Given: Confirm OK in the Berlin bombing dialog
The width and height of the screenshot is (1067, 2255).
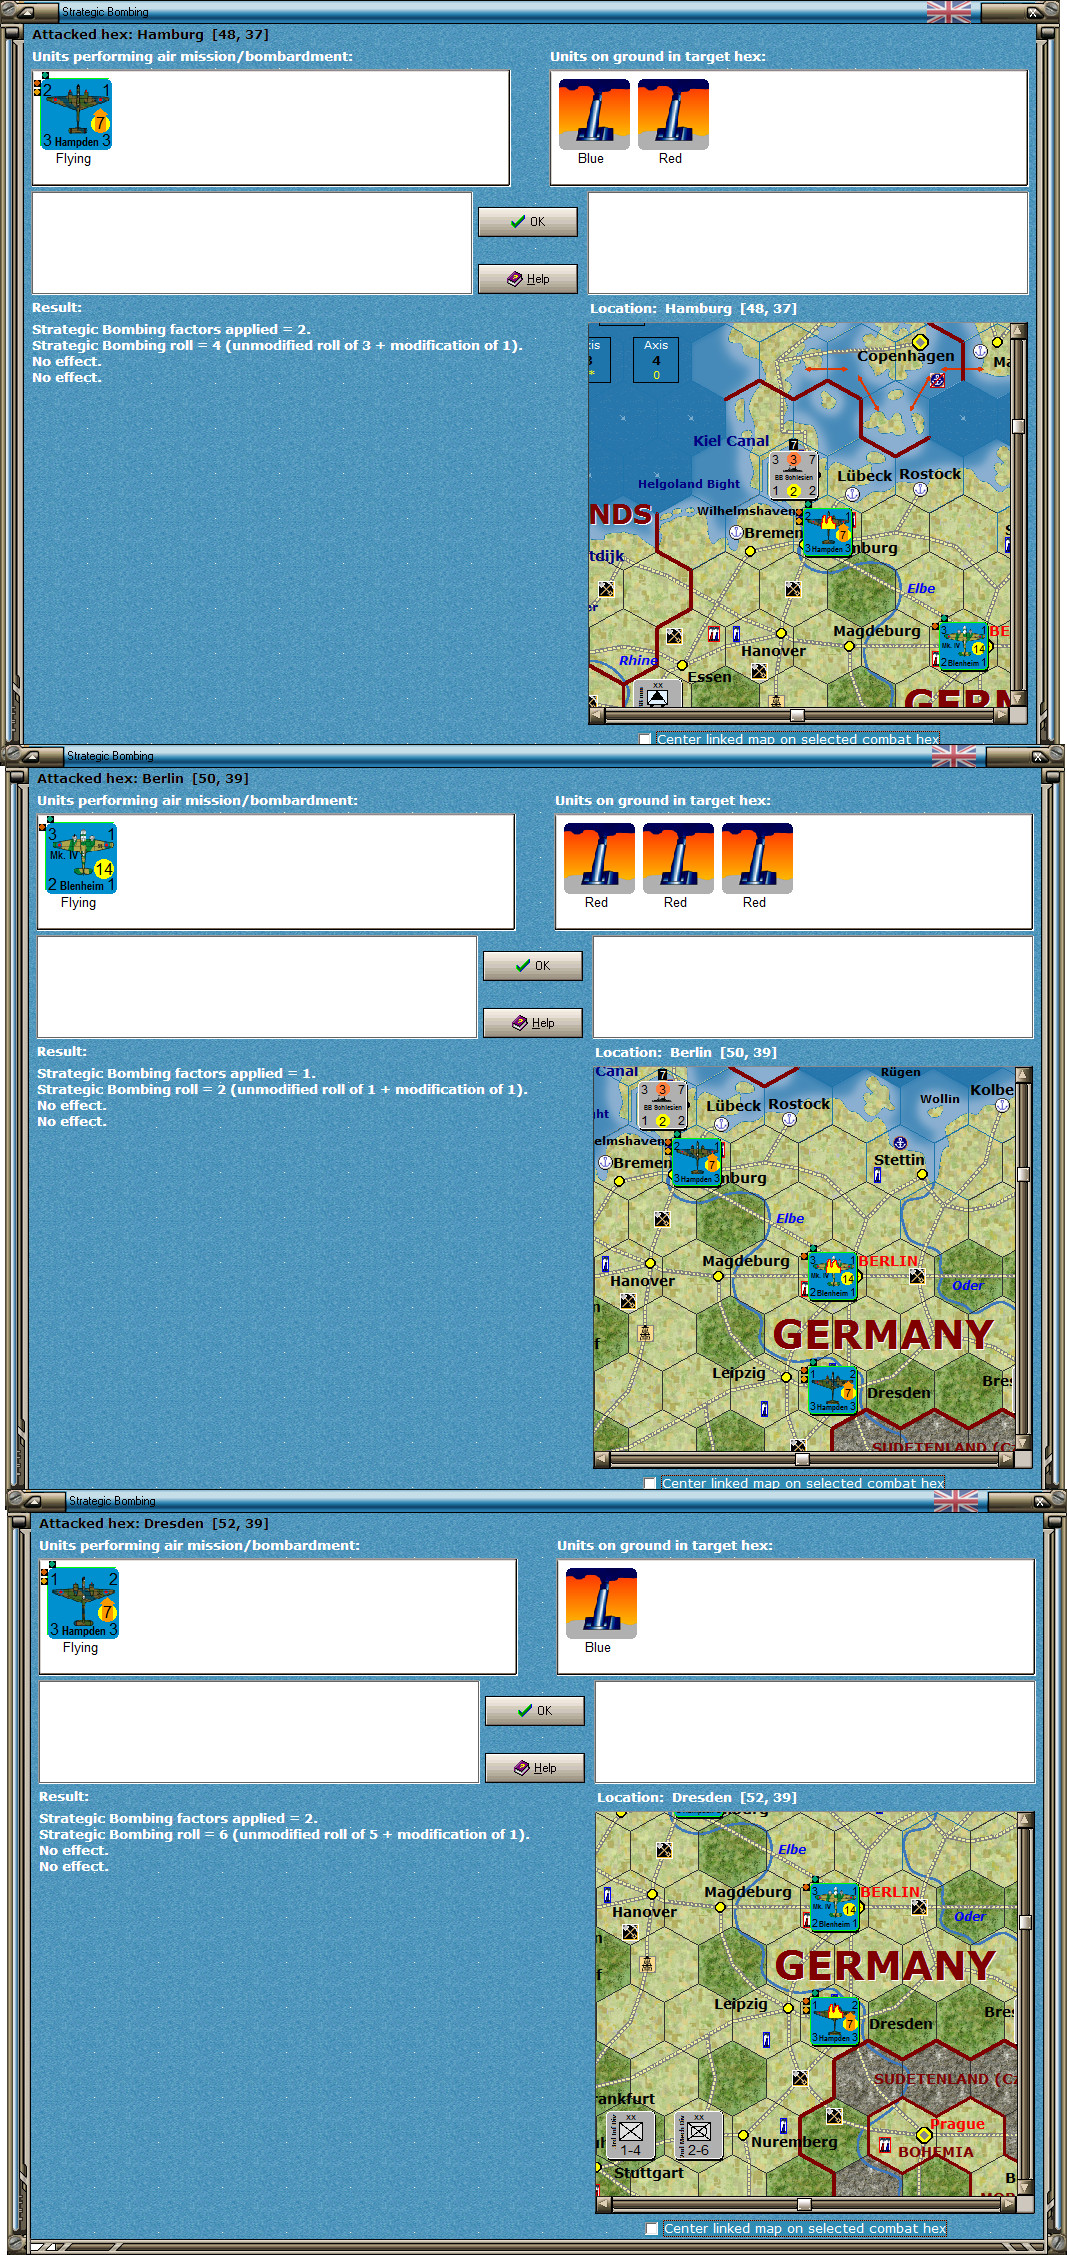Looking at the screenshot, I should [x=533, y=966].
